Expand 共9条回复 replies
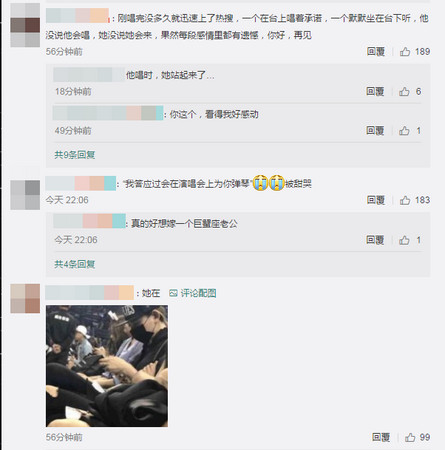This screenshot has width=445, height=450. click(75, 155)
